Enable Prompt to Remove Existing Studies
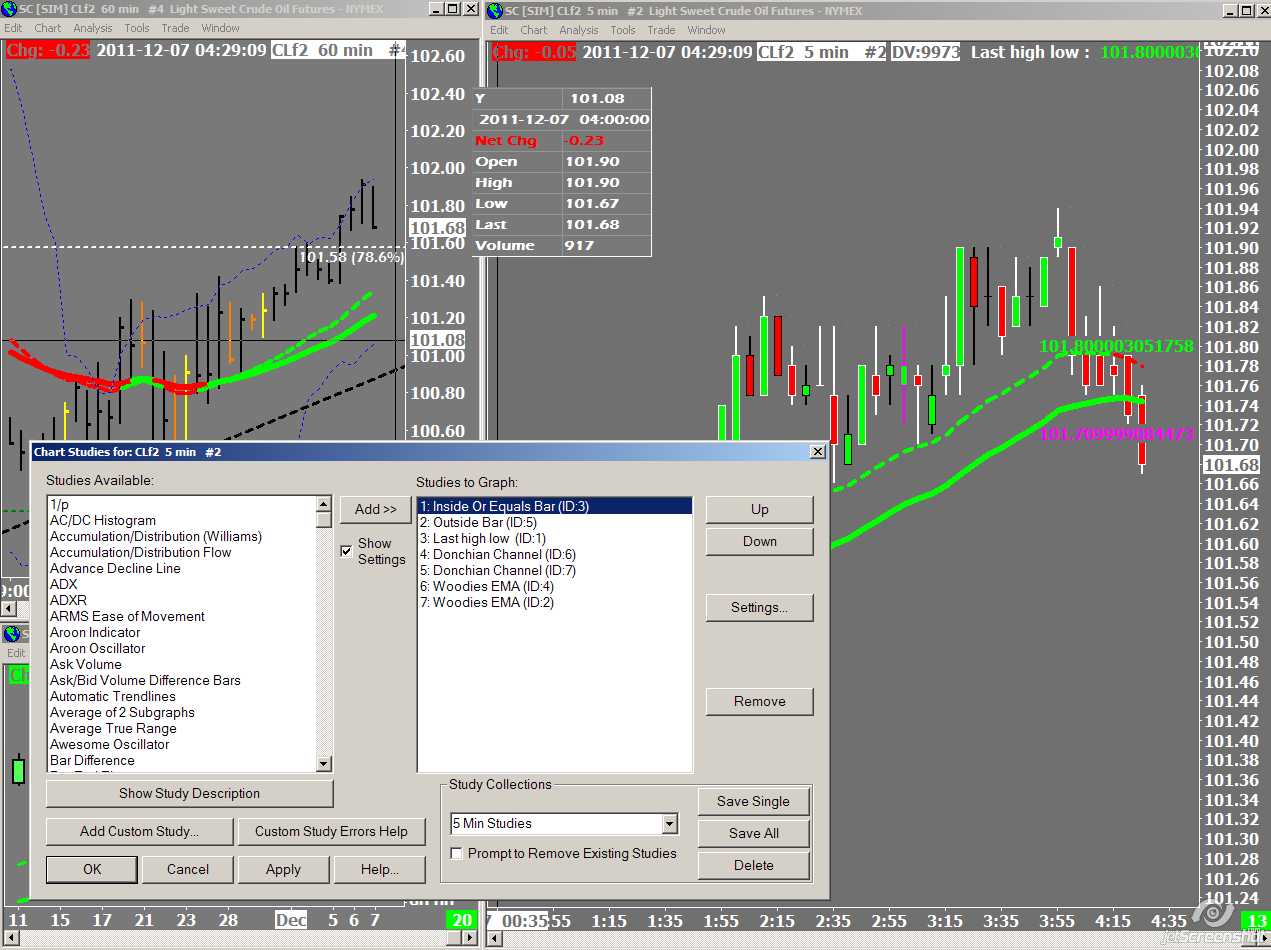Screen dimensions: 1271x950 click(457, 853)
